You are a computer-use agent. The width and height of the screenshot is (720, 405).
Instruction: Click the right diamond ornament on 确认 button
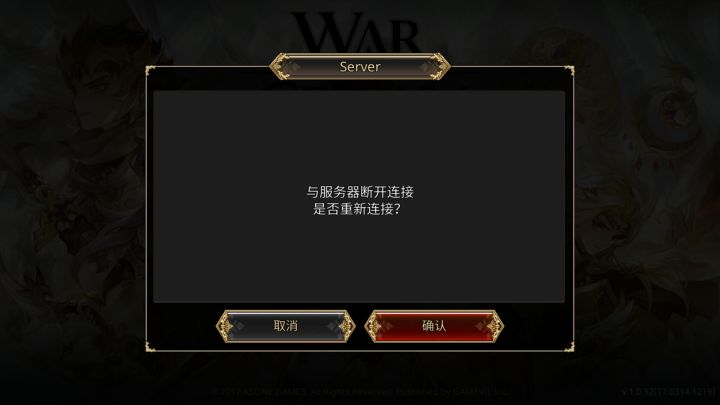tap(495, 326)
